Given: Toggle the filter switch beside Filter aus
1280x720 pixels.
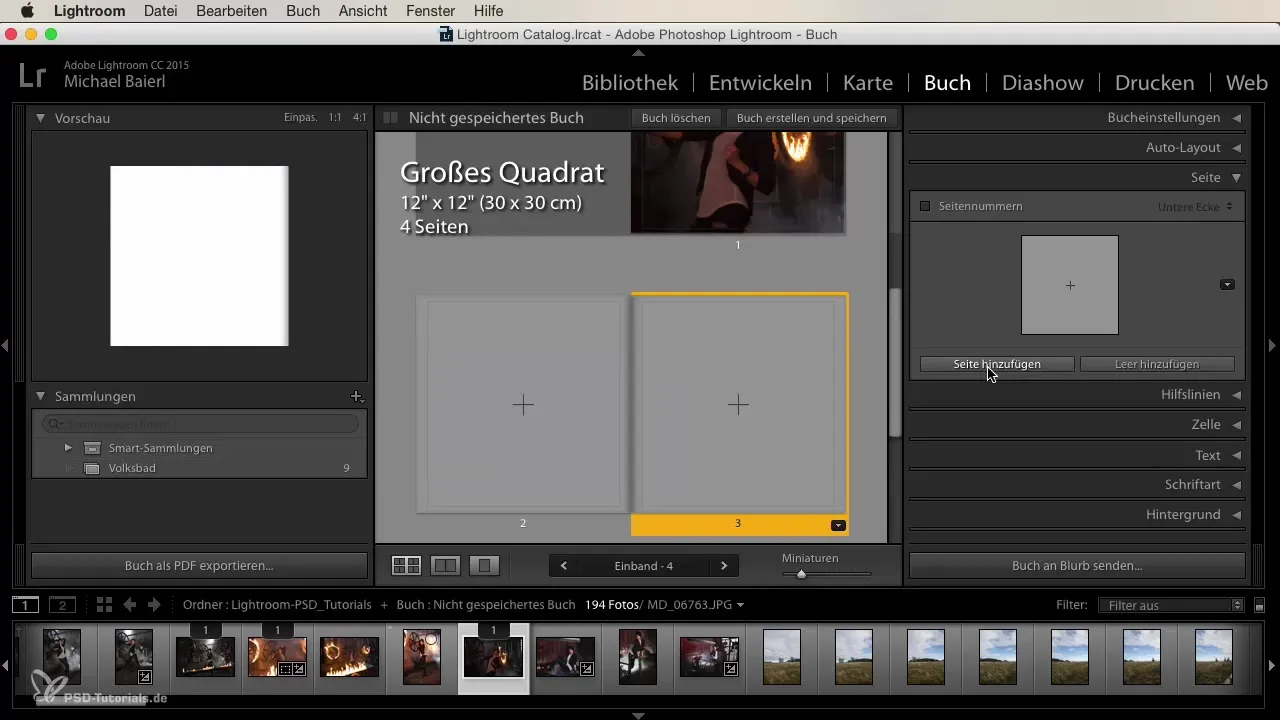Looking at the screenshot, I should (1259, 606).
